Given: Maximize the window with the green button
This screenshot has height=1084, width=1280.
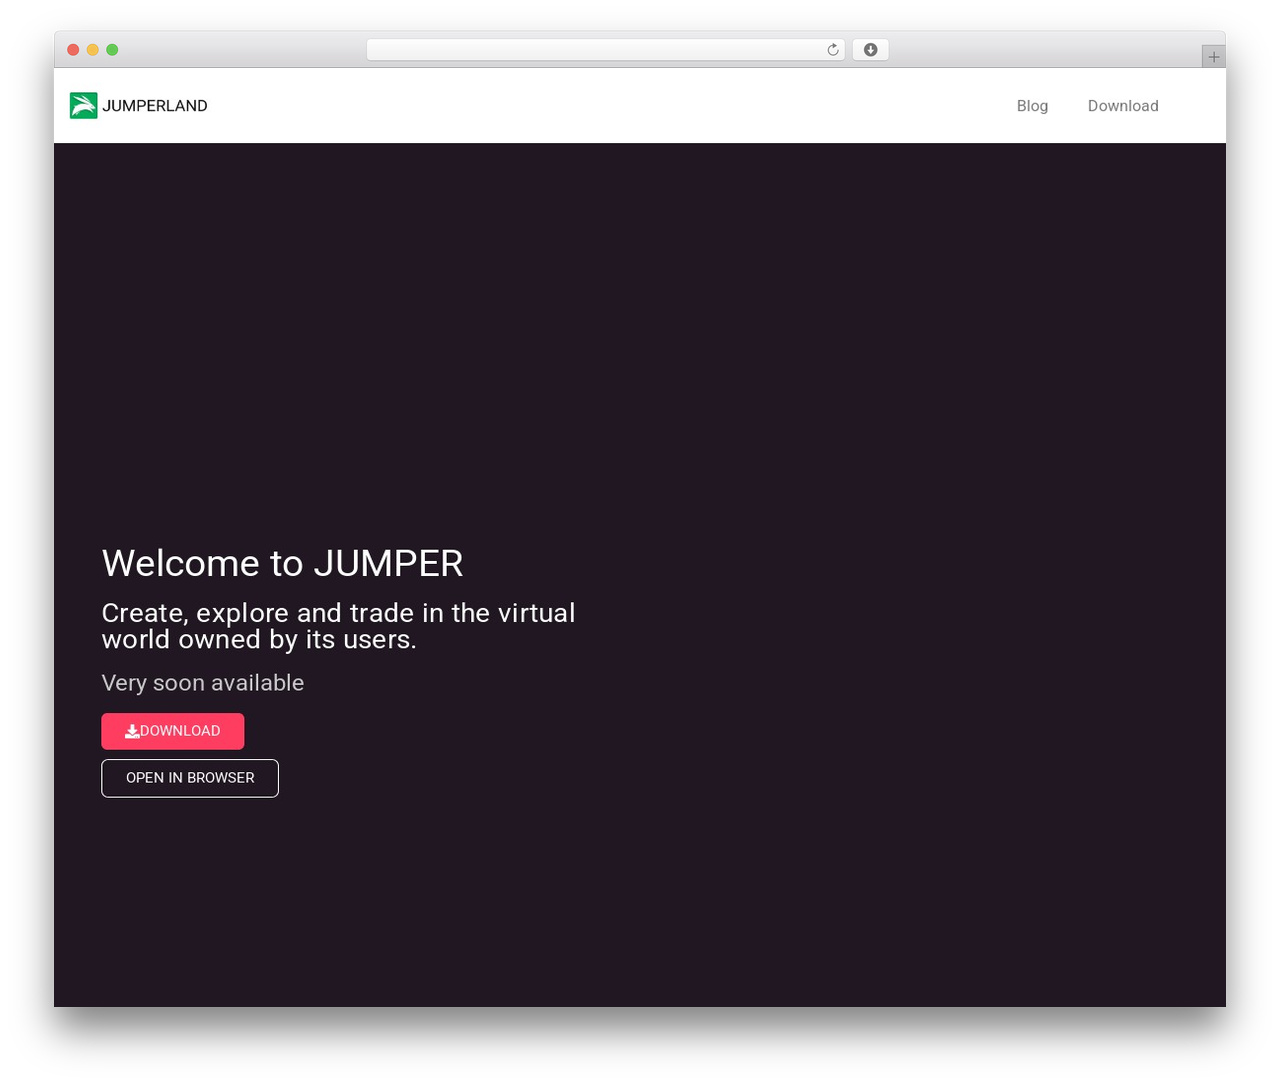Looking at the screenshot, I should [112, 50].
